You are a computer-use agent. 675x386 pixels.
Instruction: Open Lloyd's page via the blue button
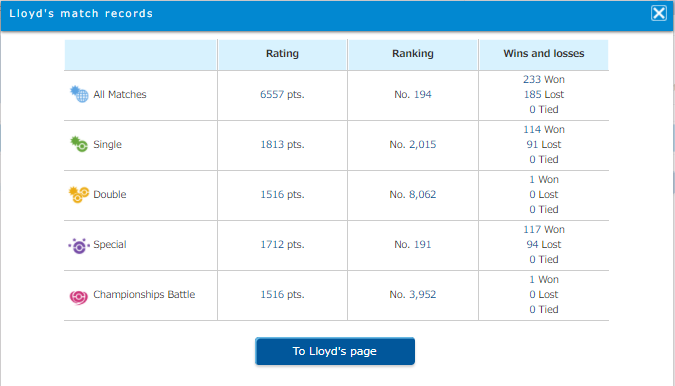pyautogui.click(x=335, y=351)
